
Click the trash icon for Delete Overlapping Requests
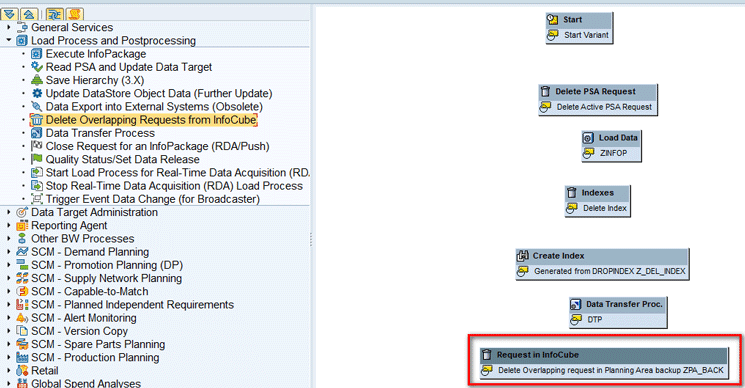[x=37, y=120]
